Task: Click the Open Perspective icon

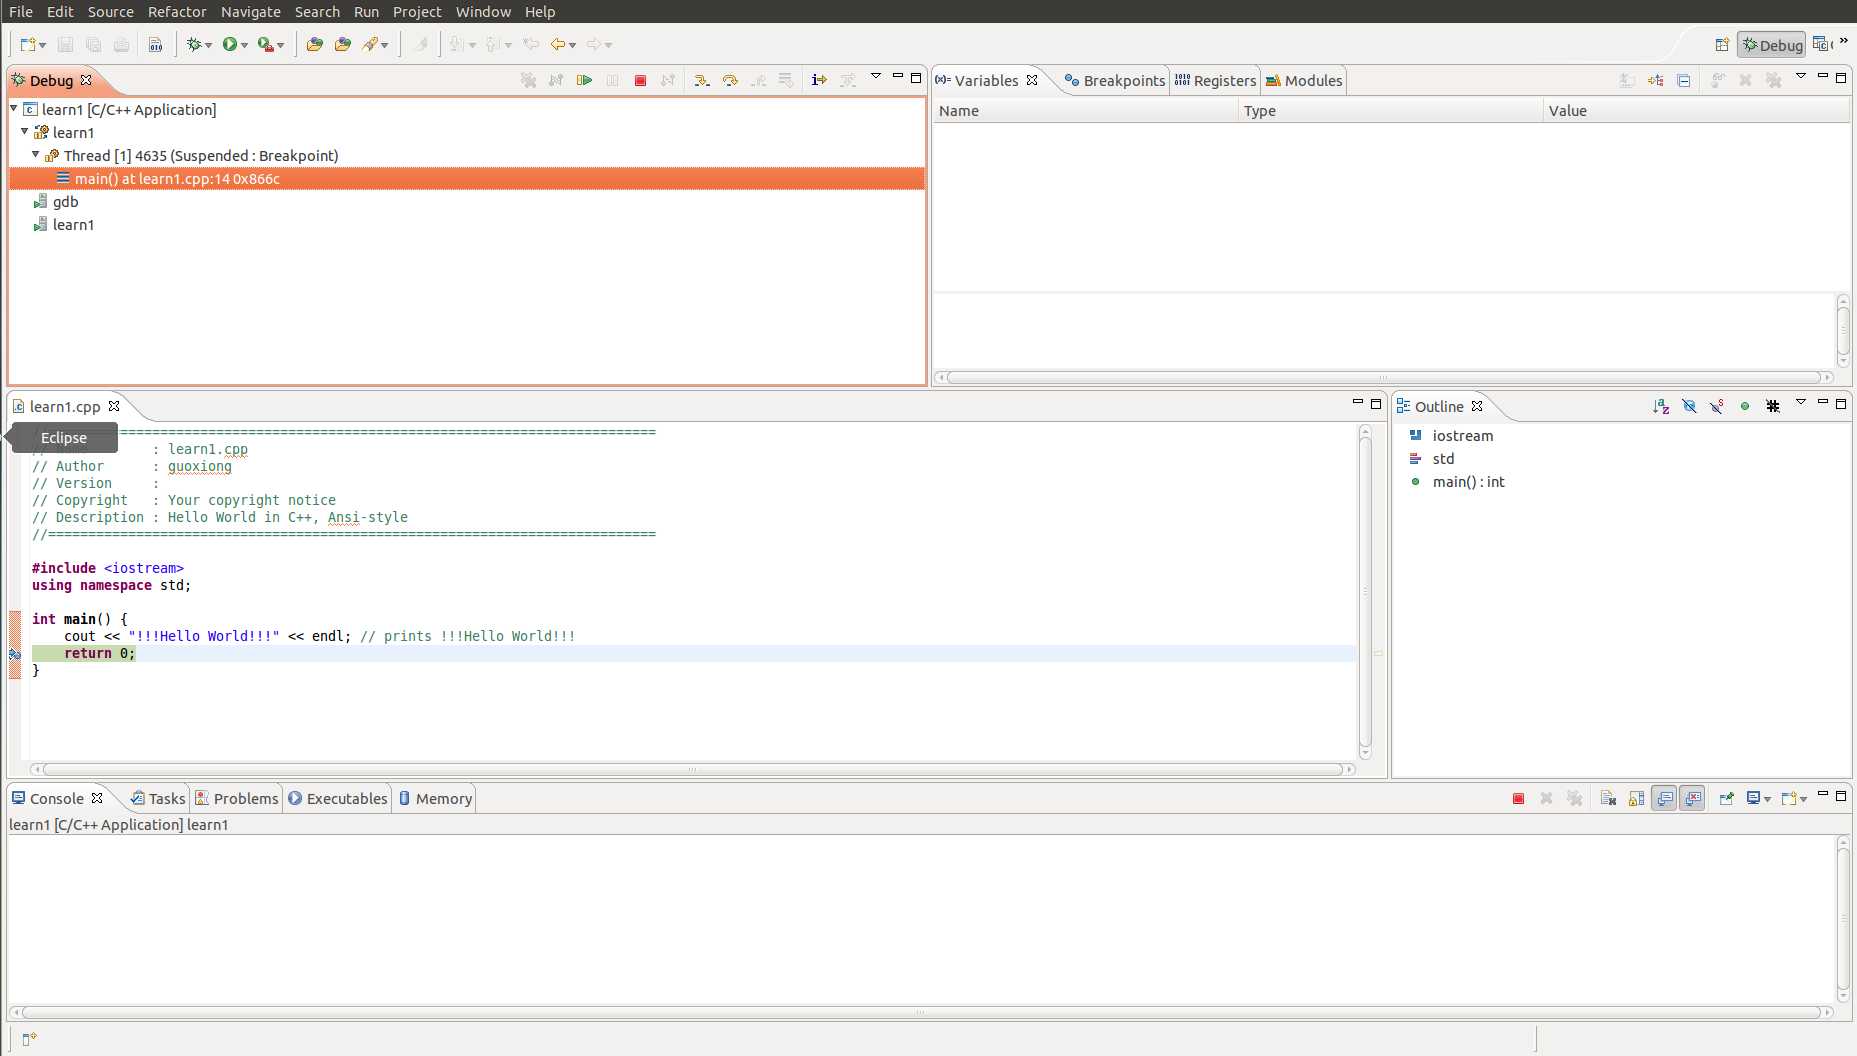Action: click(x=1722, y=44)
